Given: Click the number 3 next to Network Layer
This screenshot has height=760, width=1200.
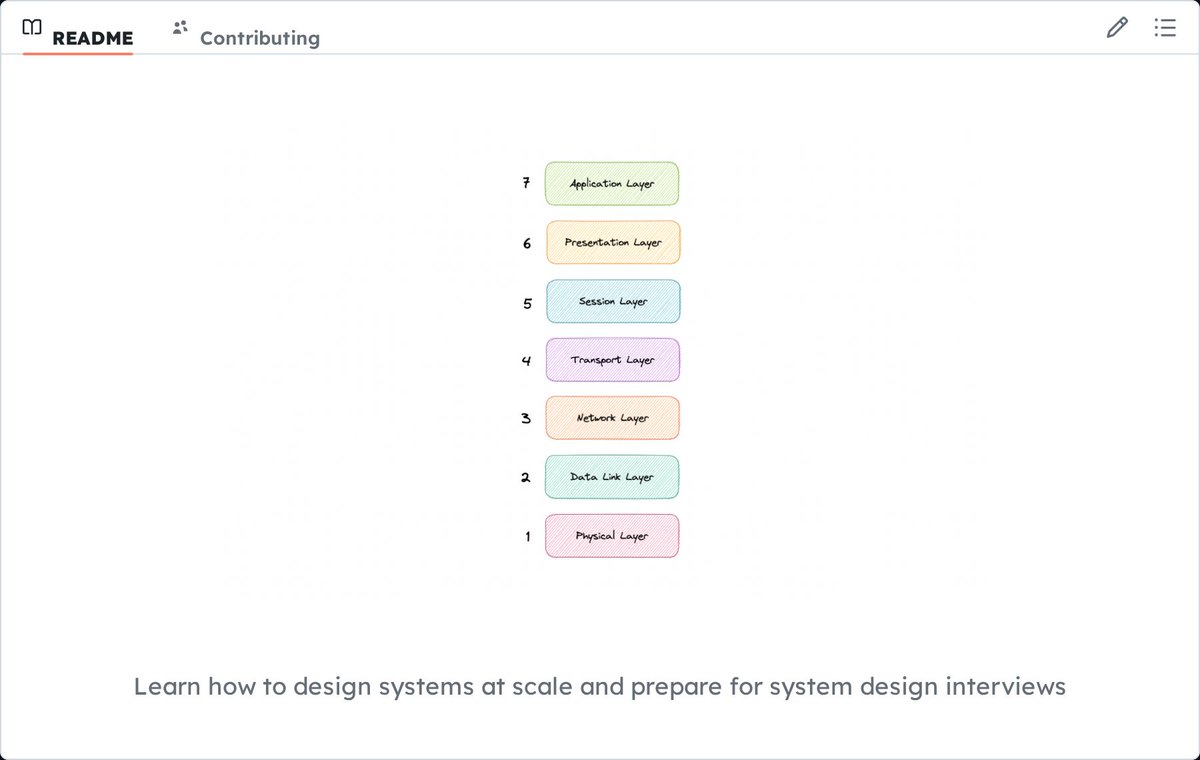Looking at the screenshot, I should click(526, 418).
